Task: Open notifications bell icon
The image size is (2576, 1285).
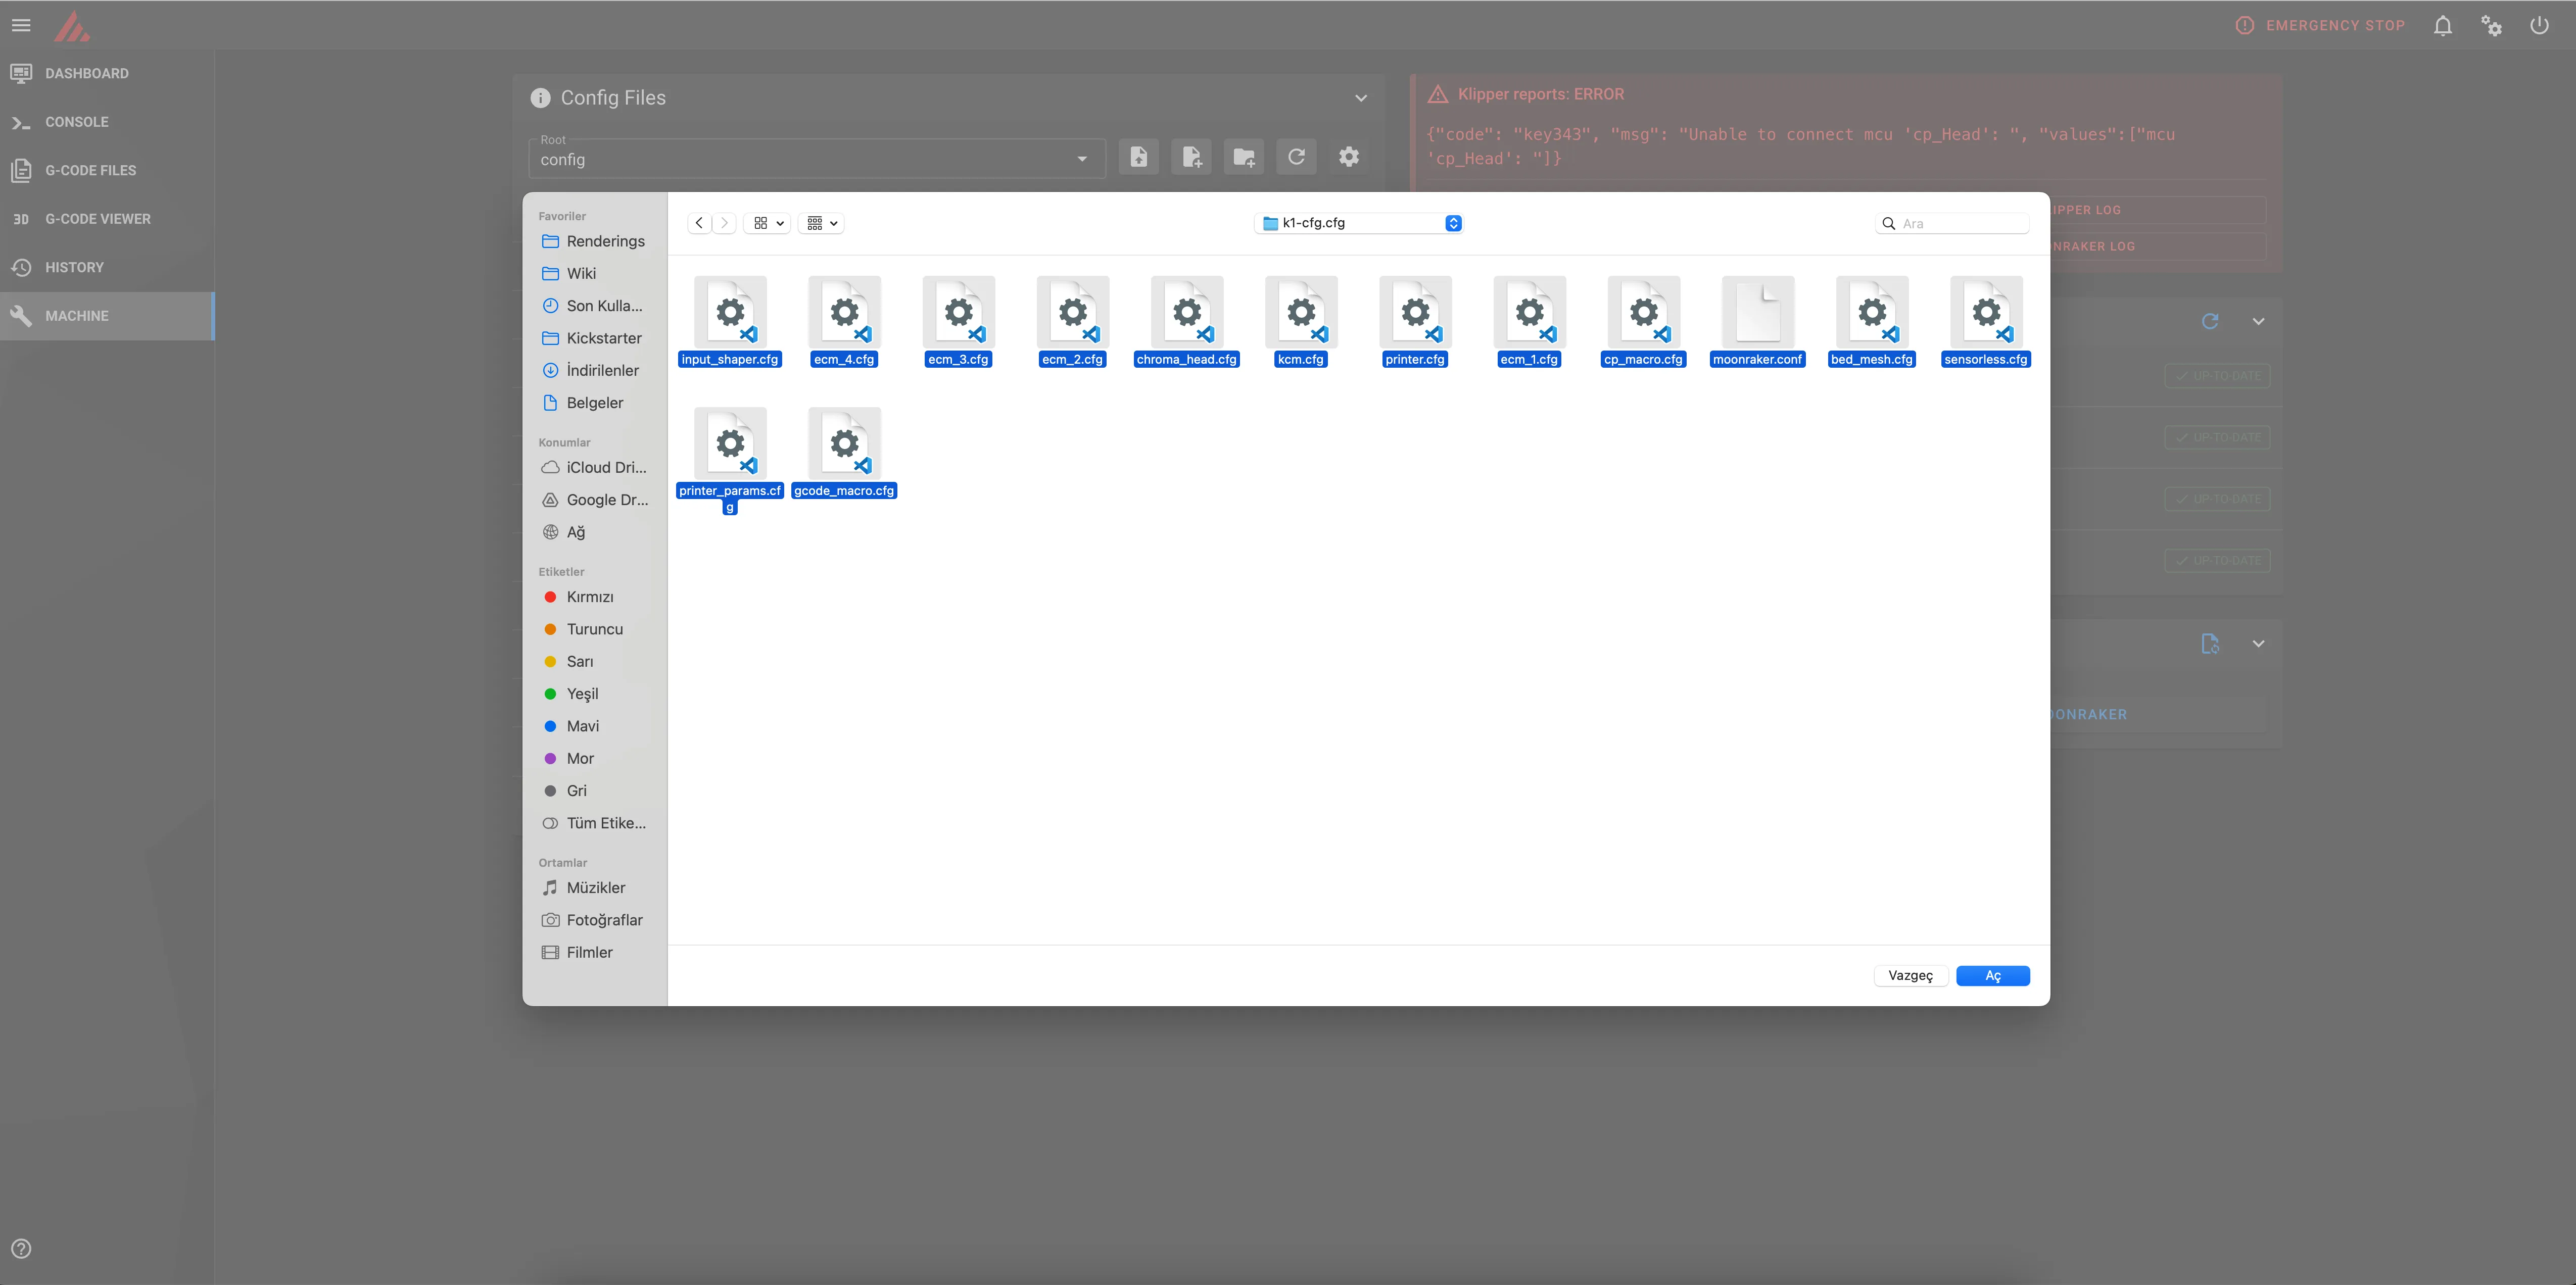Action: (x=2442, y=25)
